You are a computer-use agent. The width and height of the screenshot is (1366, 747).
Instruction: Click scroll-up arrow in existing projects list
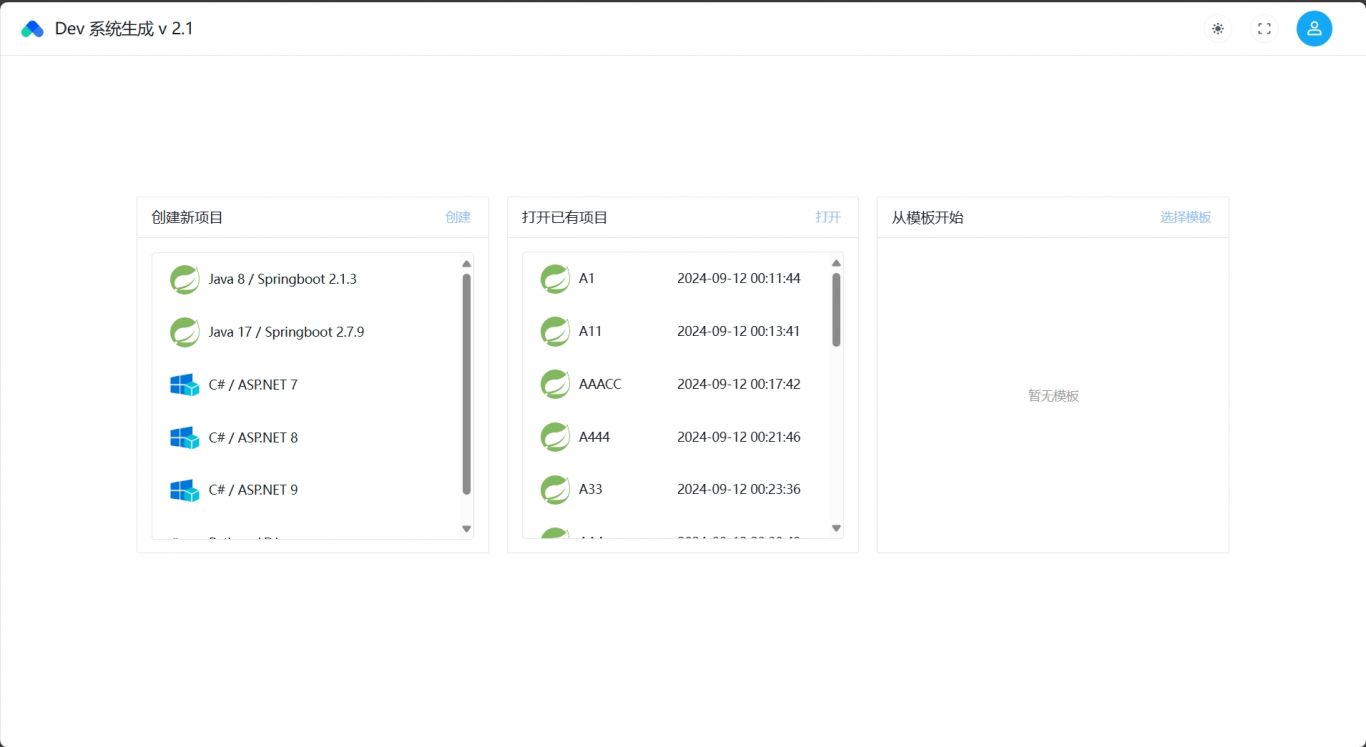pyautogui.click(x=836, y=264)
